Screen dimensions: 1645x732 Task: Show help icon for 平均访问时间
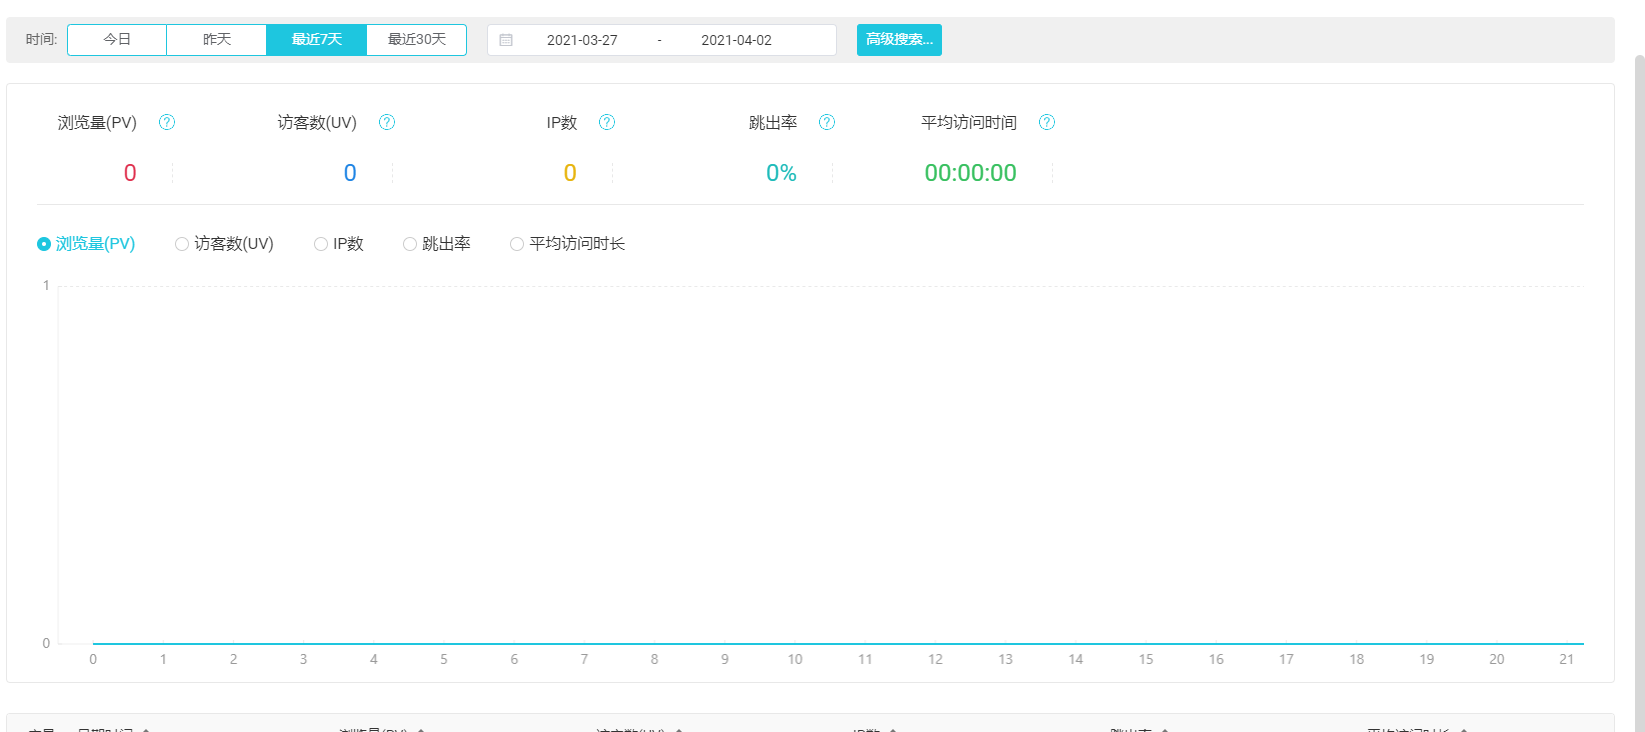(1047, 122)
